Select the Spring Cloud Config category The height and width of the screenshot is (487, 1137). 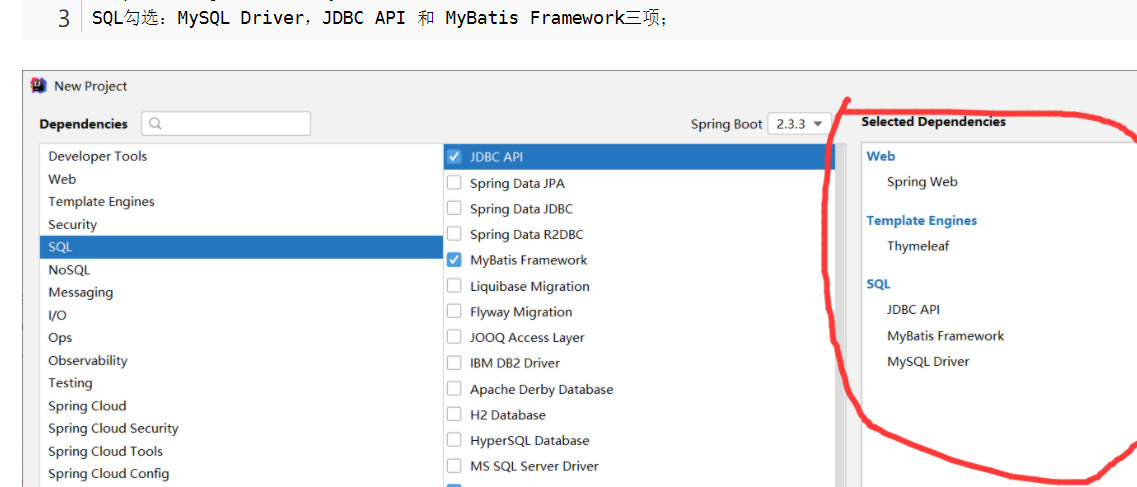tap(241, 473)
